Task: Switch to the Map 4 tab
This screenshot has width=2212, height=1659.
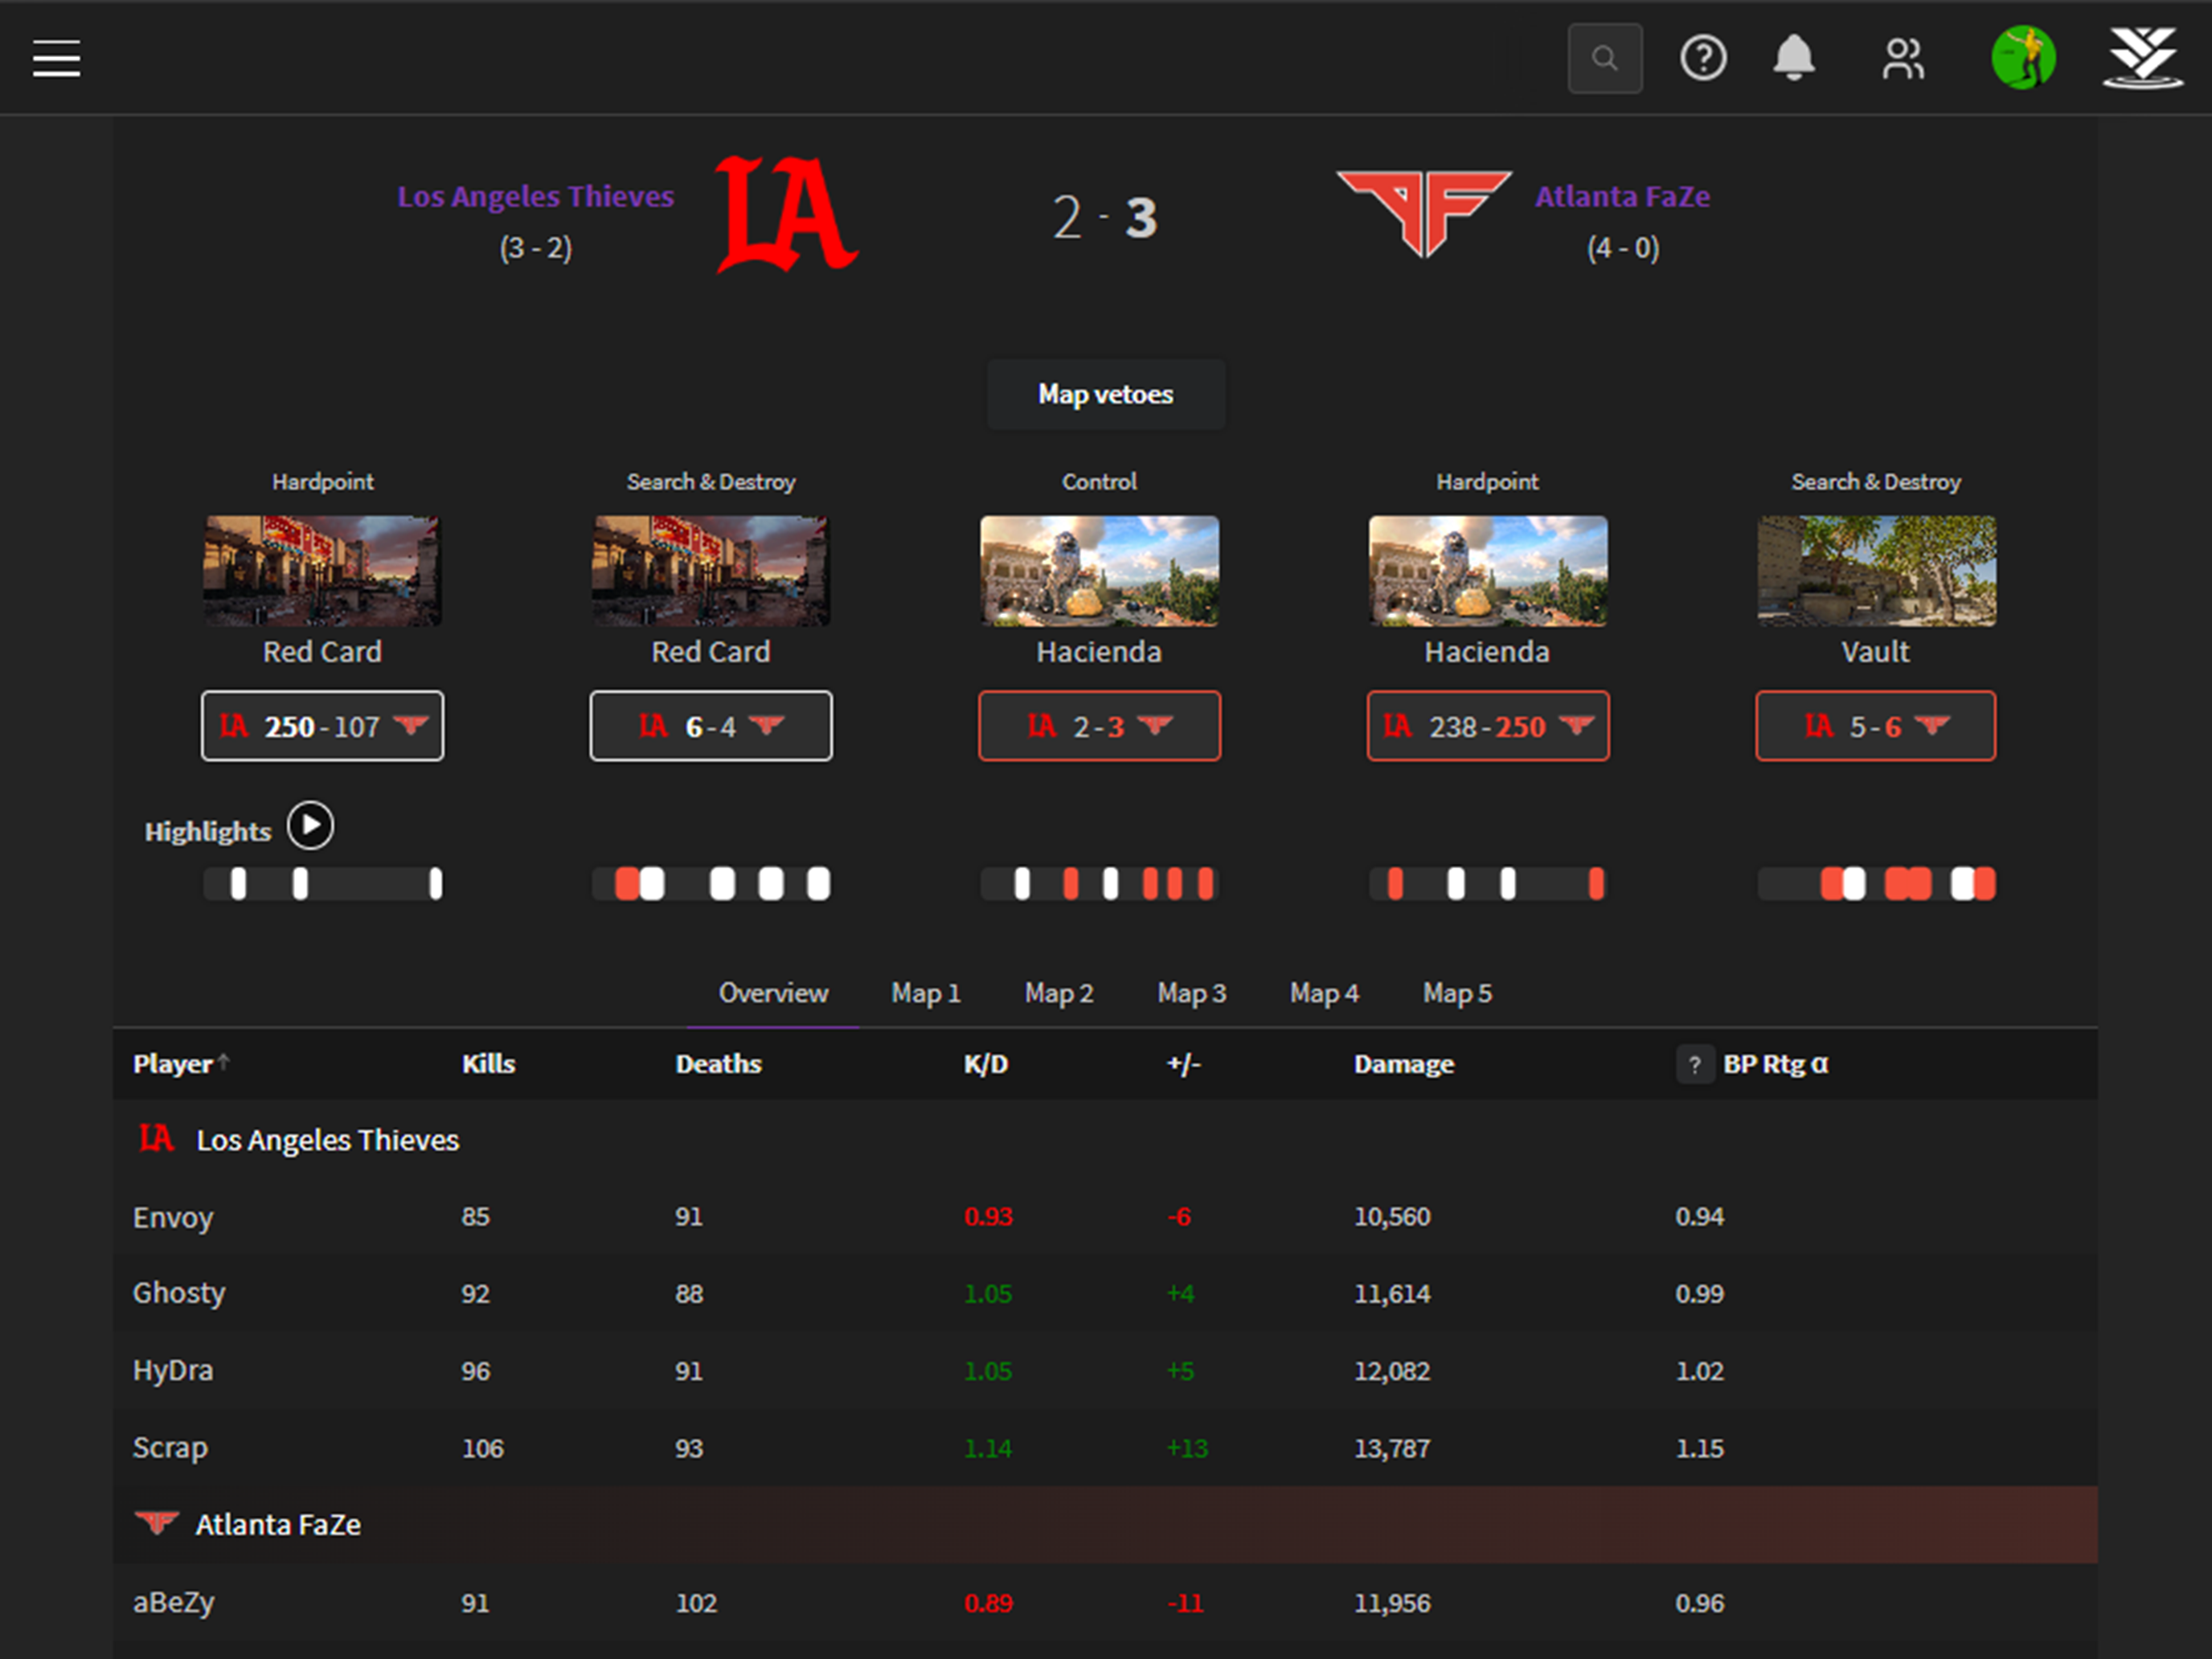Action: [x=1324, y=993]
